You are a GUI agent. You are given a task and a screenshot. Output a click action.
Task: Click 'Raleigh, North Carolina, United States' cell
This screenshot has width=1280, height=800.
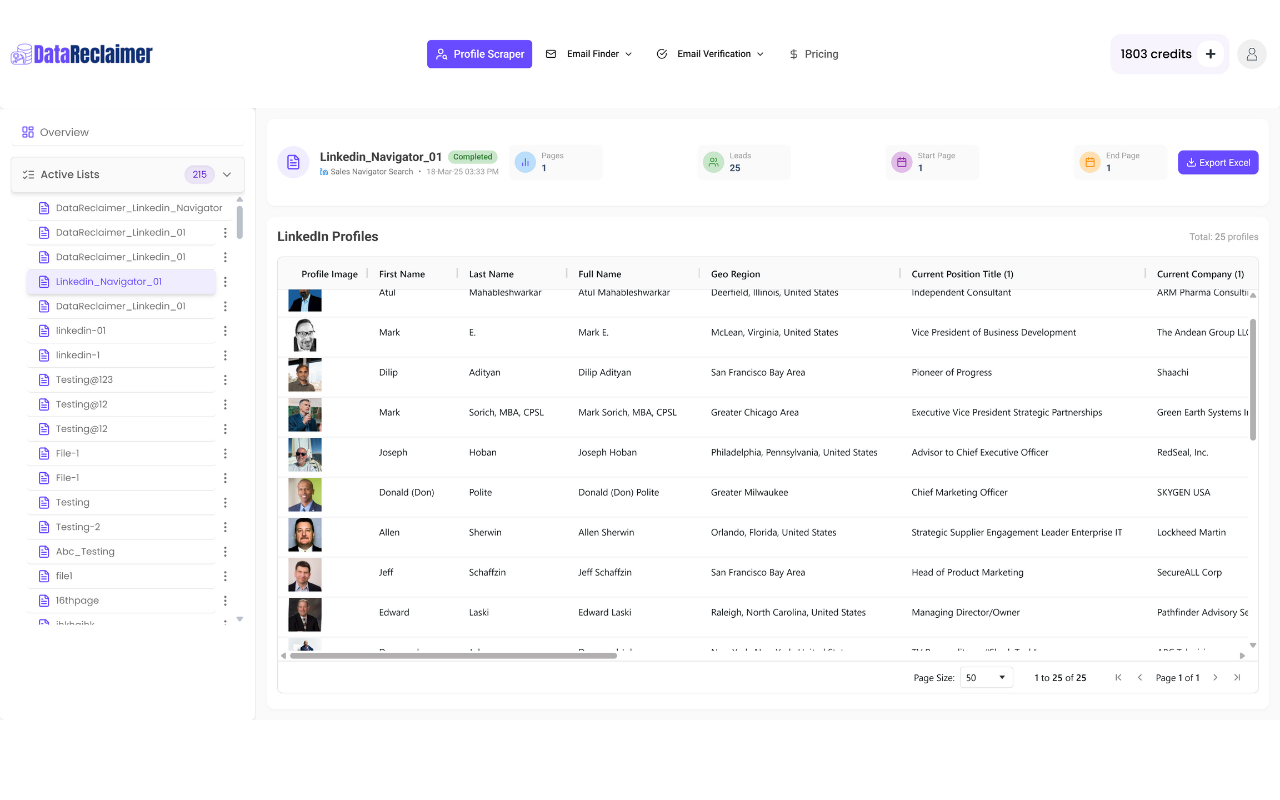pos(788,613)
